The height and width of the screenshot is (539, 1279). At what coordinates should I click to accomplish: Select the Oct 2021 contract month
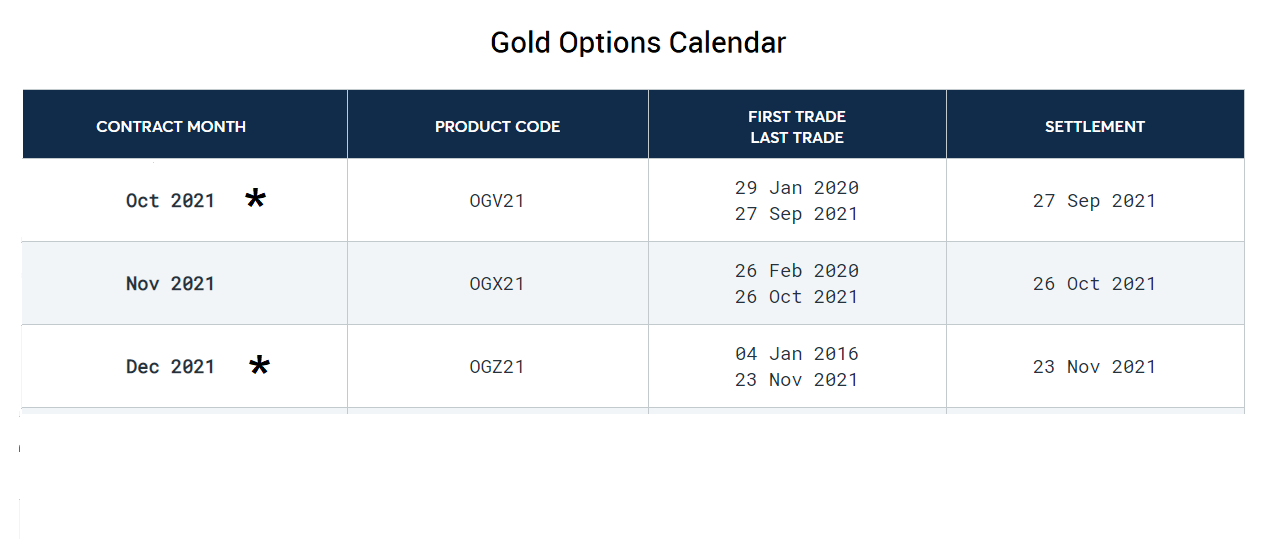pyautogui.click(x=170, y=201)
